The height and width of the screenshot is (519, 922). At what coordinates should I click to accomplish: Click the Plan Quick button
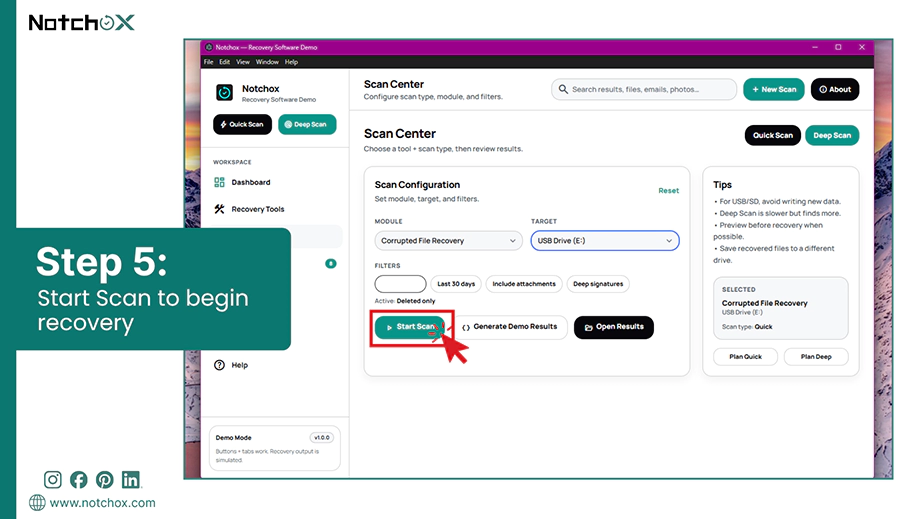(x=746, y=357)
